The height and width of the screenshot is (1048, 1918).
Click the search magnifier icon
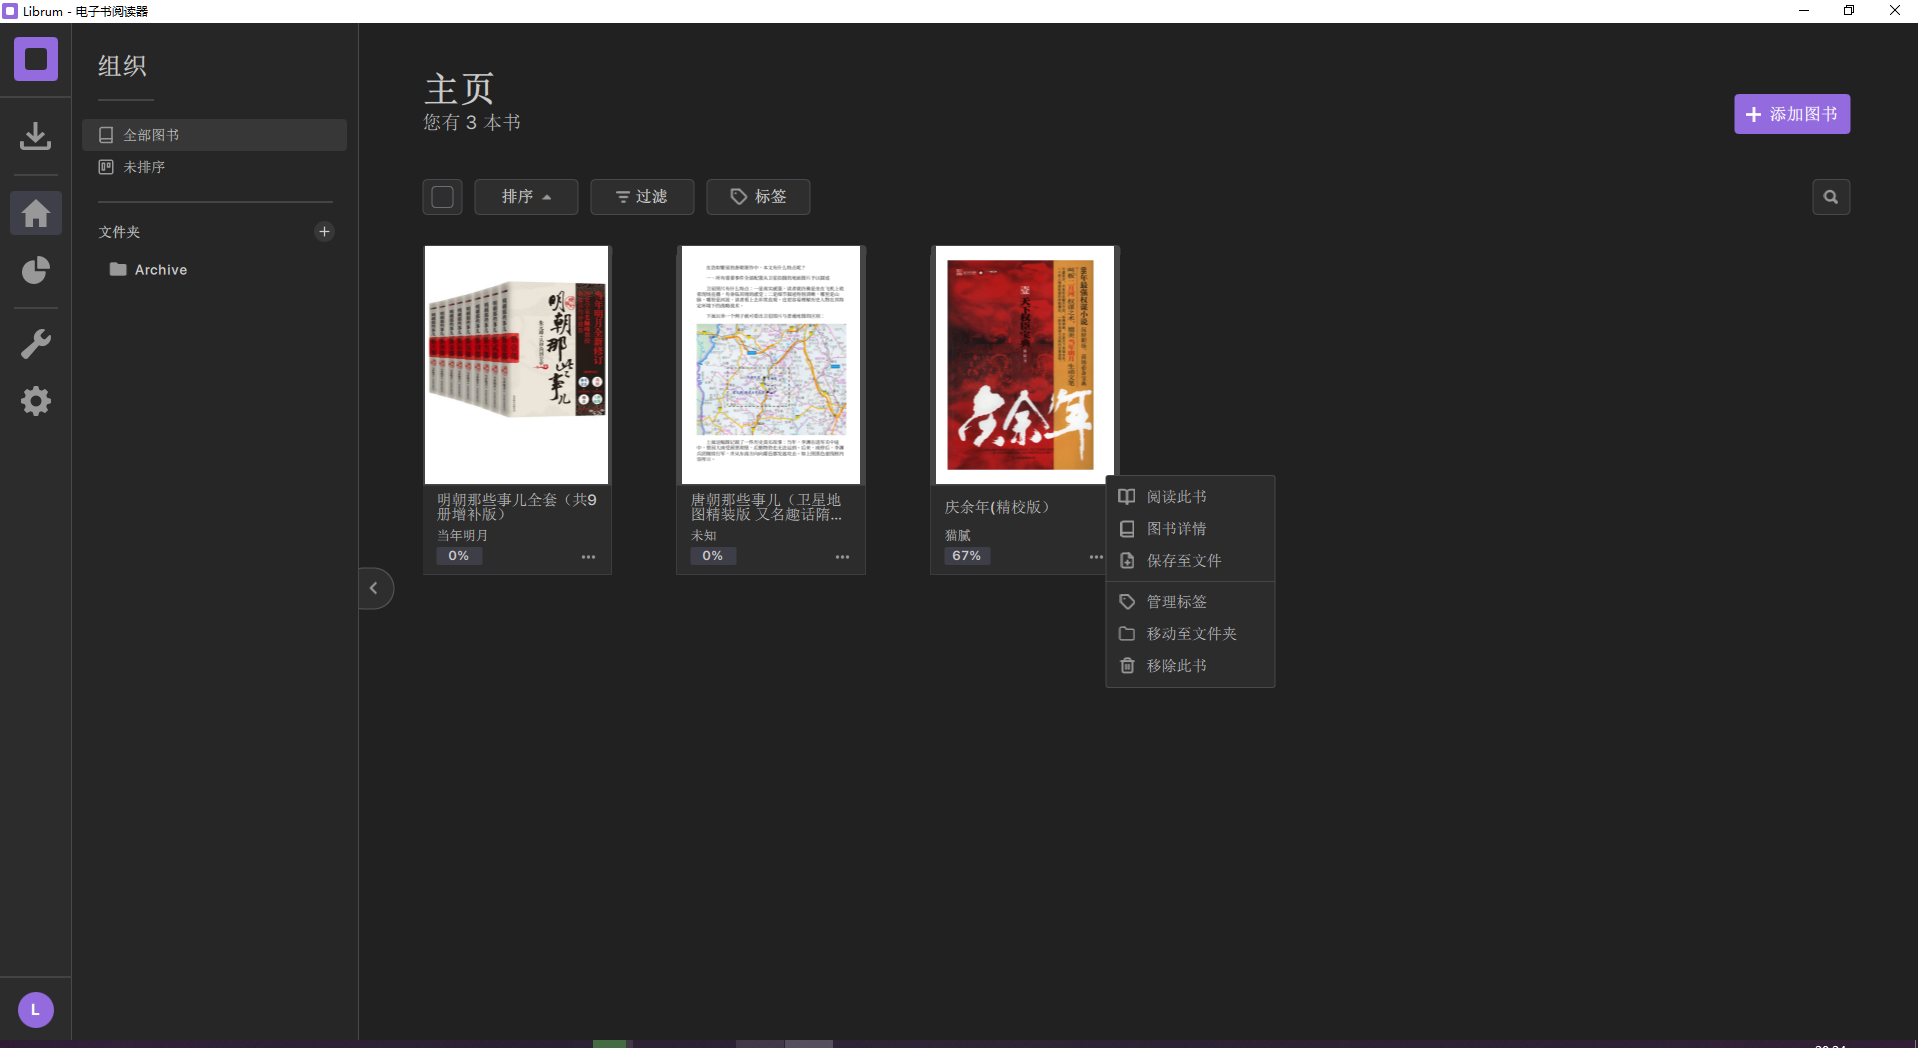(1831, 197)
